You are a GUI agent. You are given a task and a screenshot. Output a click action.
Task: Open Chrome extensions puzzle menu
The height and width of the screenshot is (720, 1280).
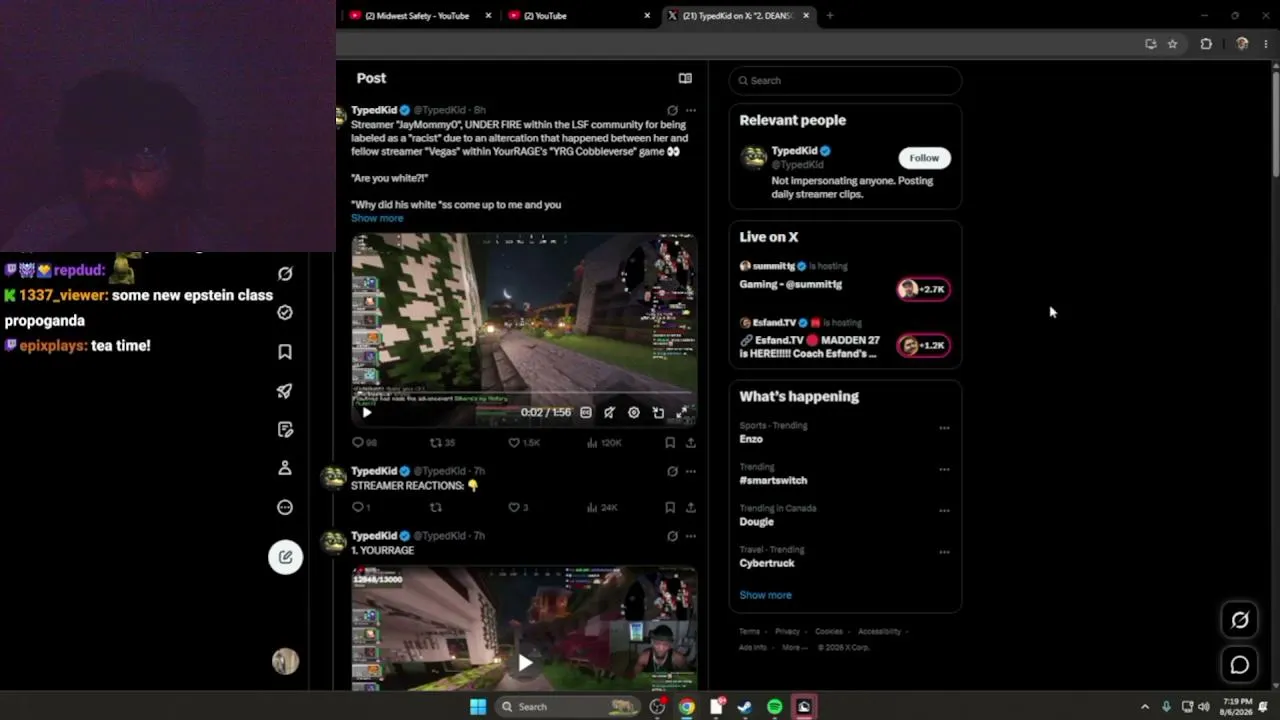click(x=1206, y=44)
